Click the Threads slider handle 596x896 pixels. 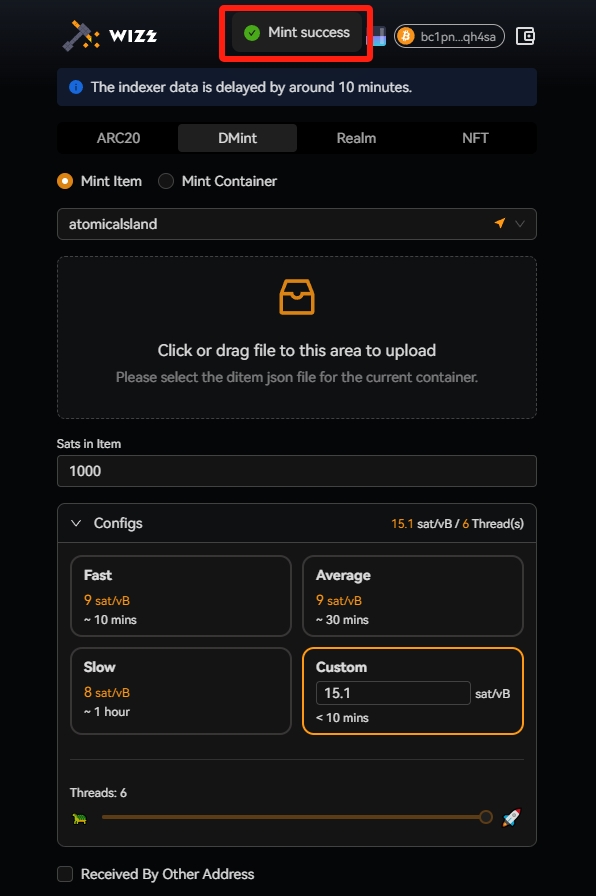pos(486,817)
